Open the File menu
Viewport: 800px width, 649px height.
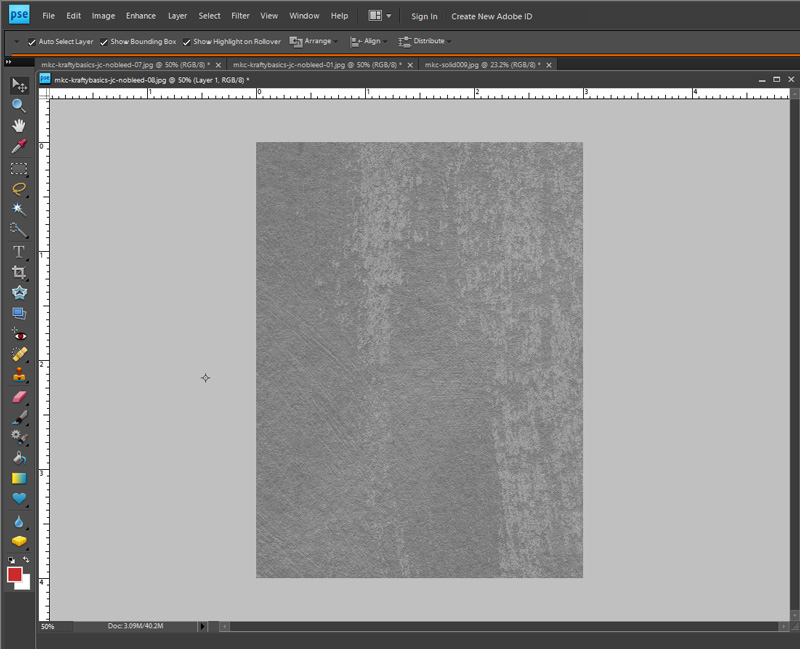48,16
